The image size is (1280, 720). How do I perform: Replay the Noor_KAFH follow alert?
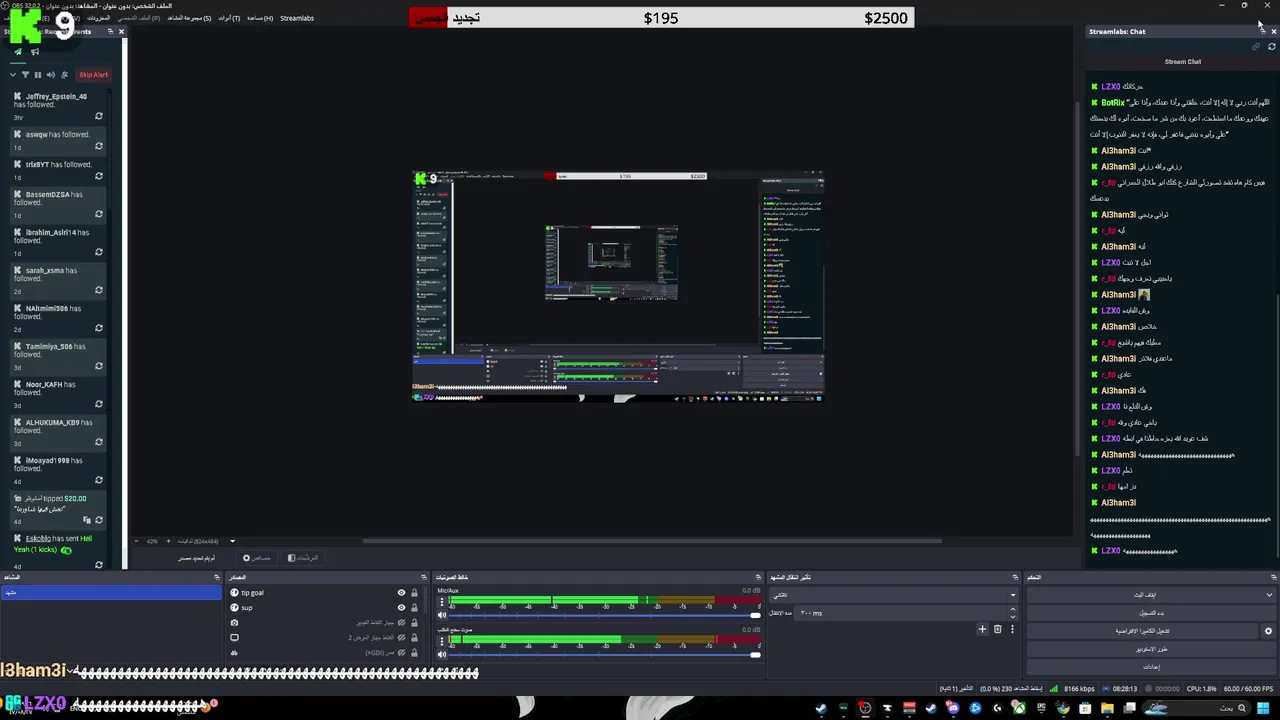[99, 404]
